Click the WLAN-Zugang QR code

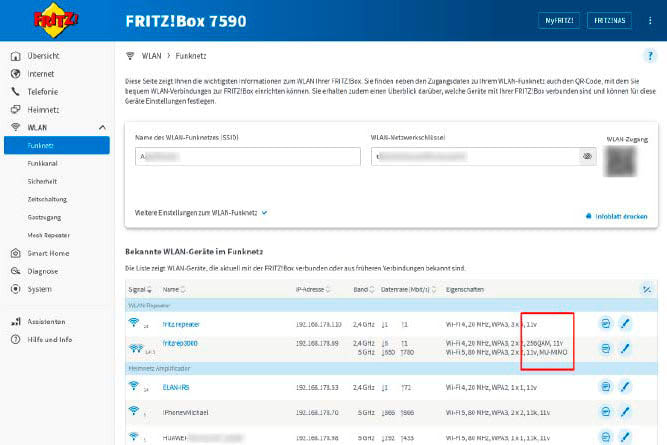(x=620, y=161)
